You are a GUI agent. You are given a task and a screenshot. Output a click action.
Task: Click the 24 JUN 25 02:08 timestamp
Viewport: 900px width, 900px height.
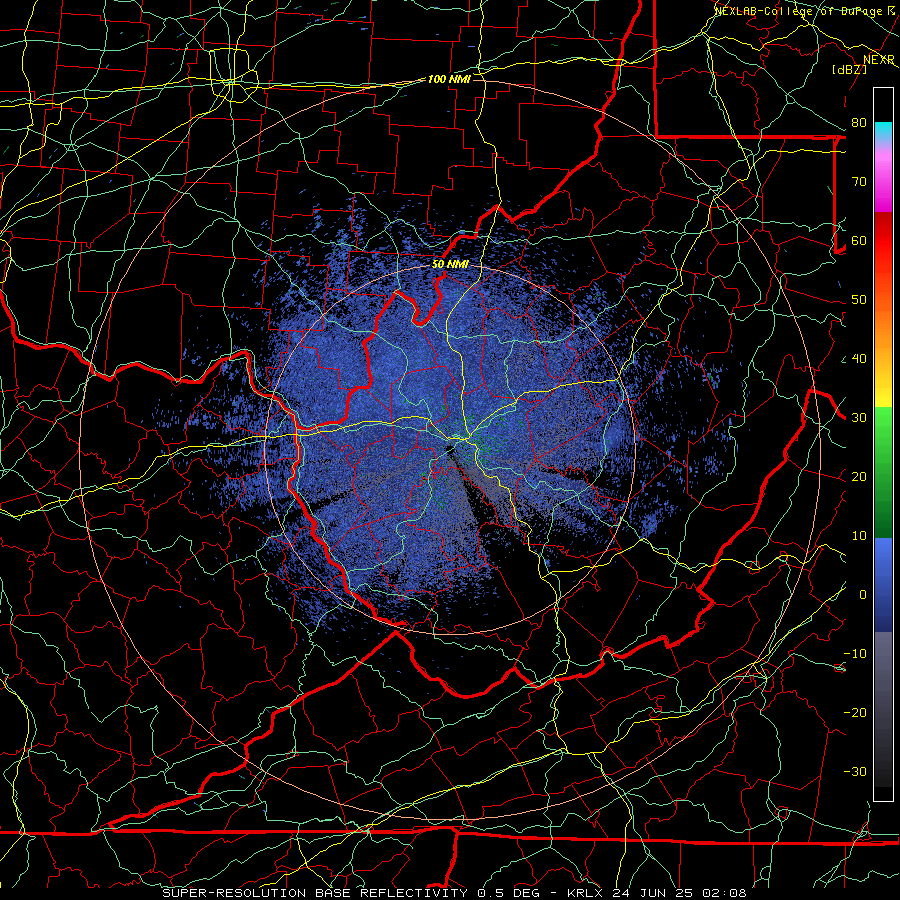(x=679, y=893)
